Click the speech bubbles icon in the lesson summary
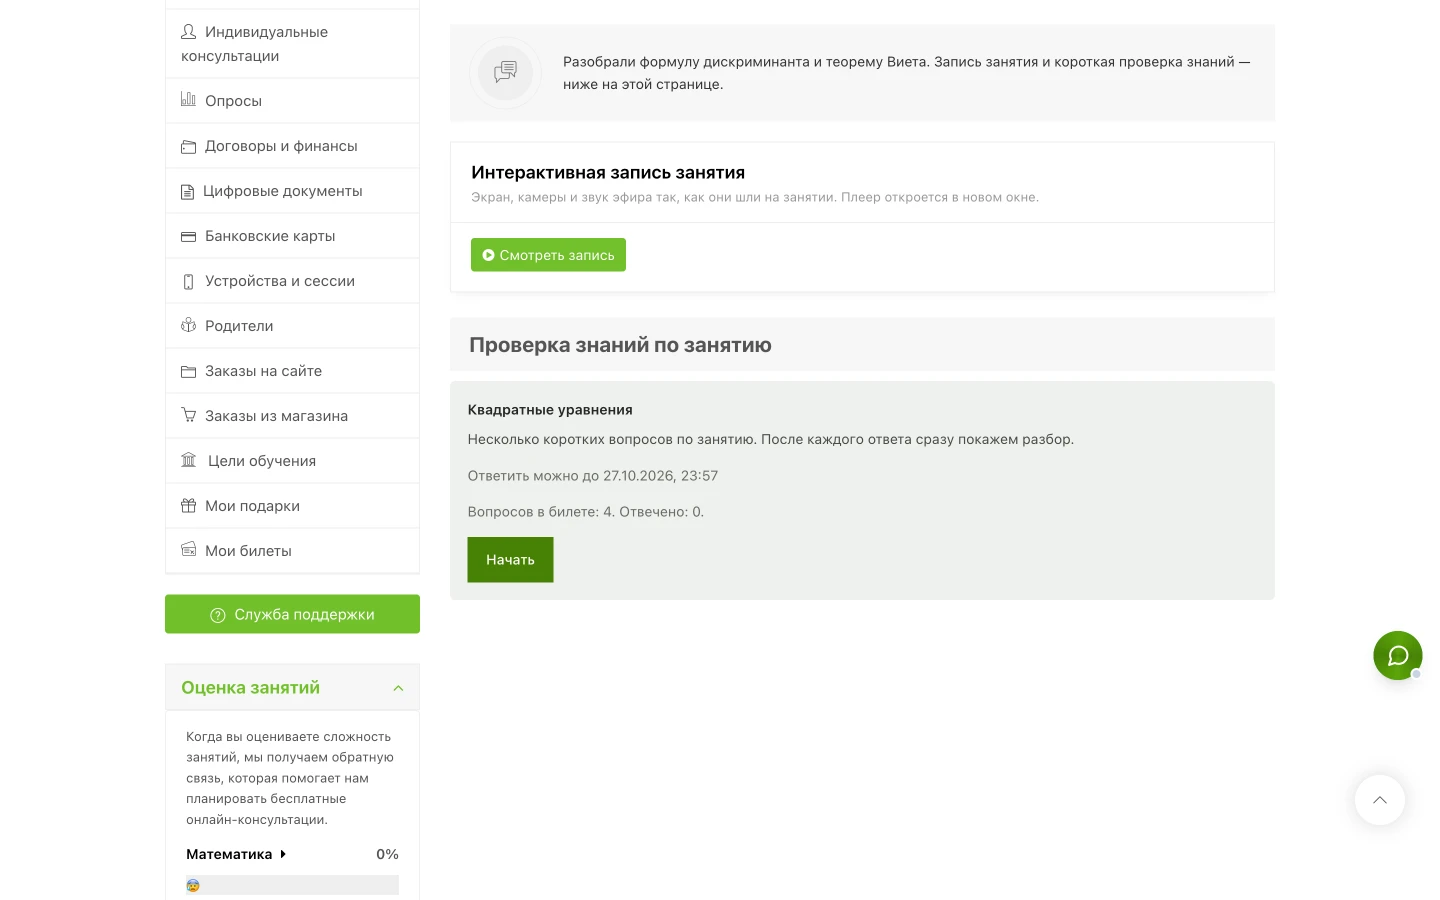Image resolution: width=1440 pixels, height=900 pixels. pos(506,72)
